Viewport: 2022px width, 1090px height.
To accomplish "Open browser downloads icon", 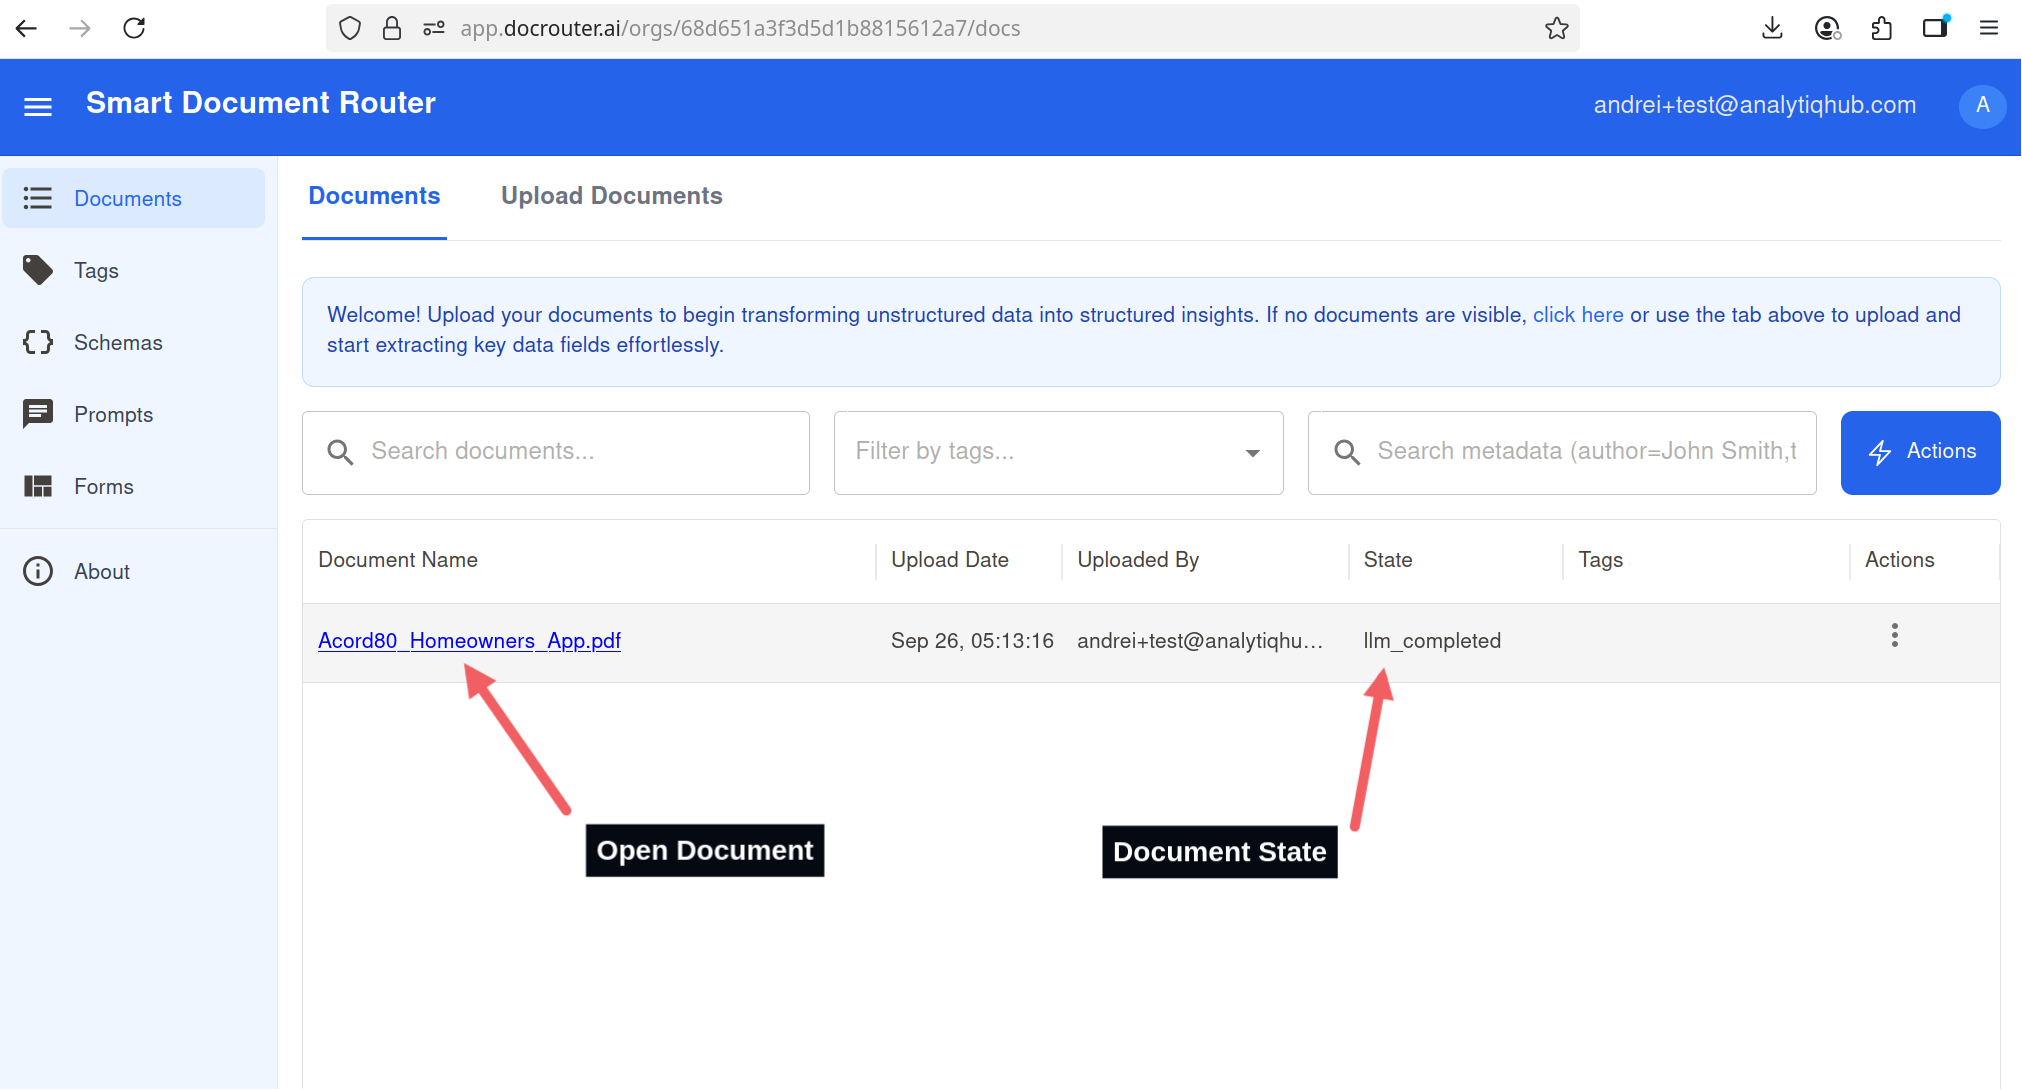I will tap(1772, 28).
